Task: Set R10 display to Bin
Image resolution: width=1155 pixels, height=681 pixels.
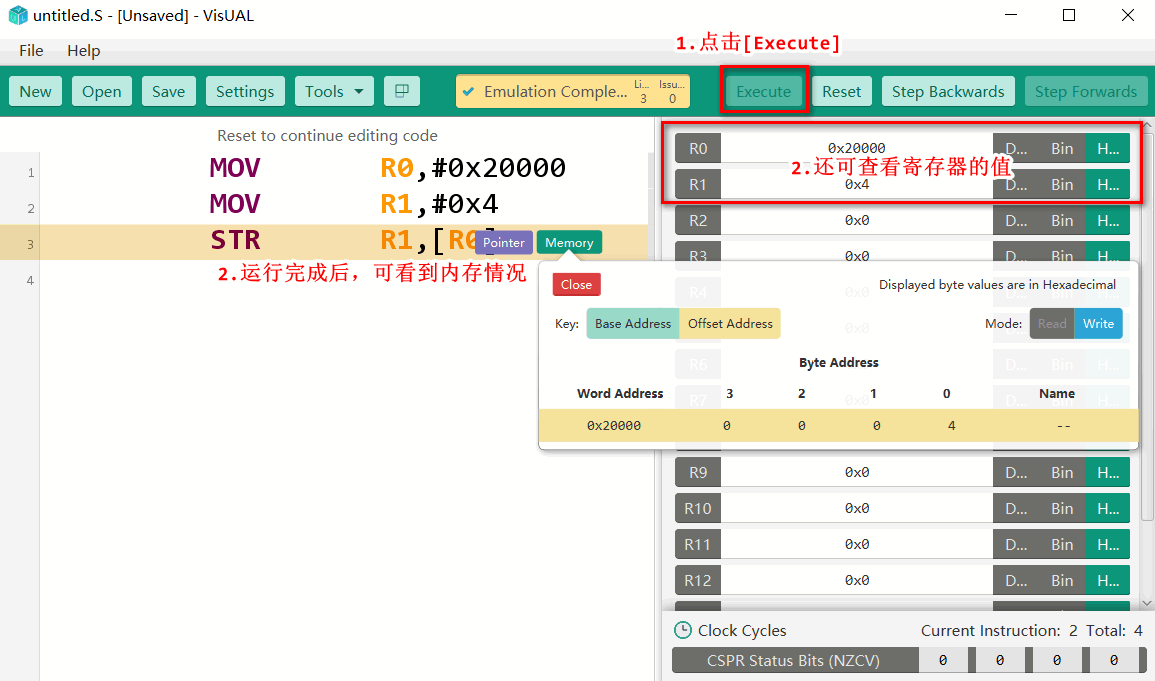Action: (x=1061, y=508)
